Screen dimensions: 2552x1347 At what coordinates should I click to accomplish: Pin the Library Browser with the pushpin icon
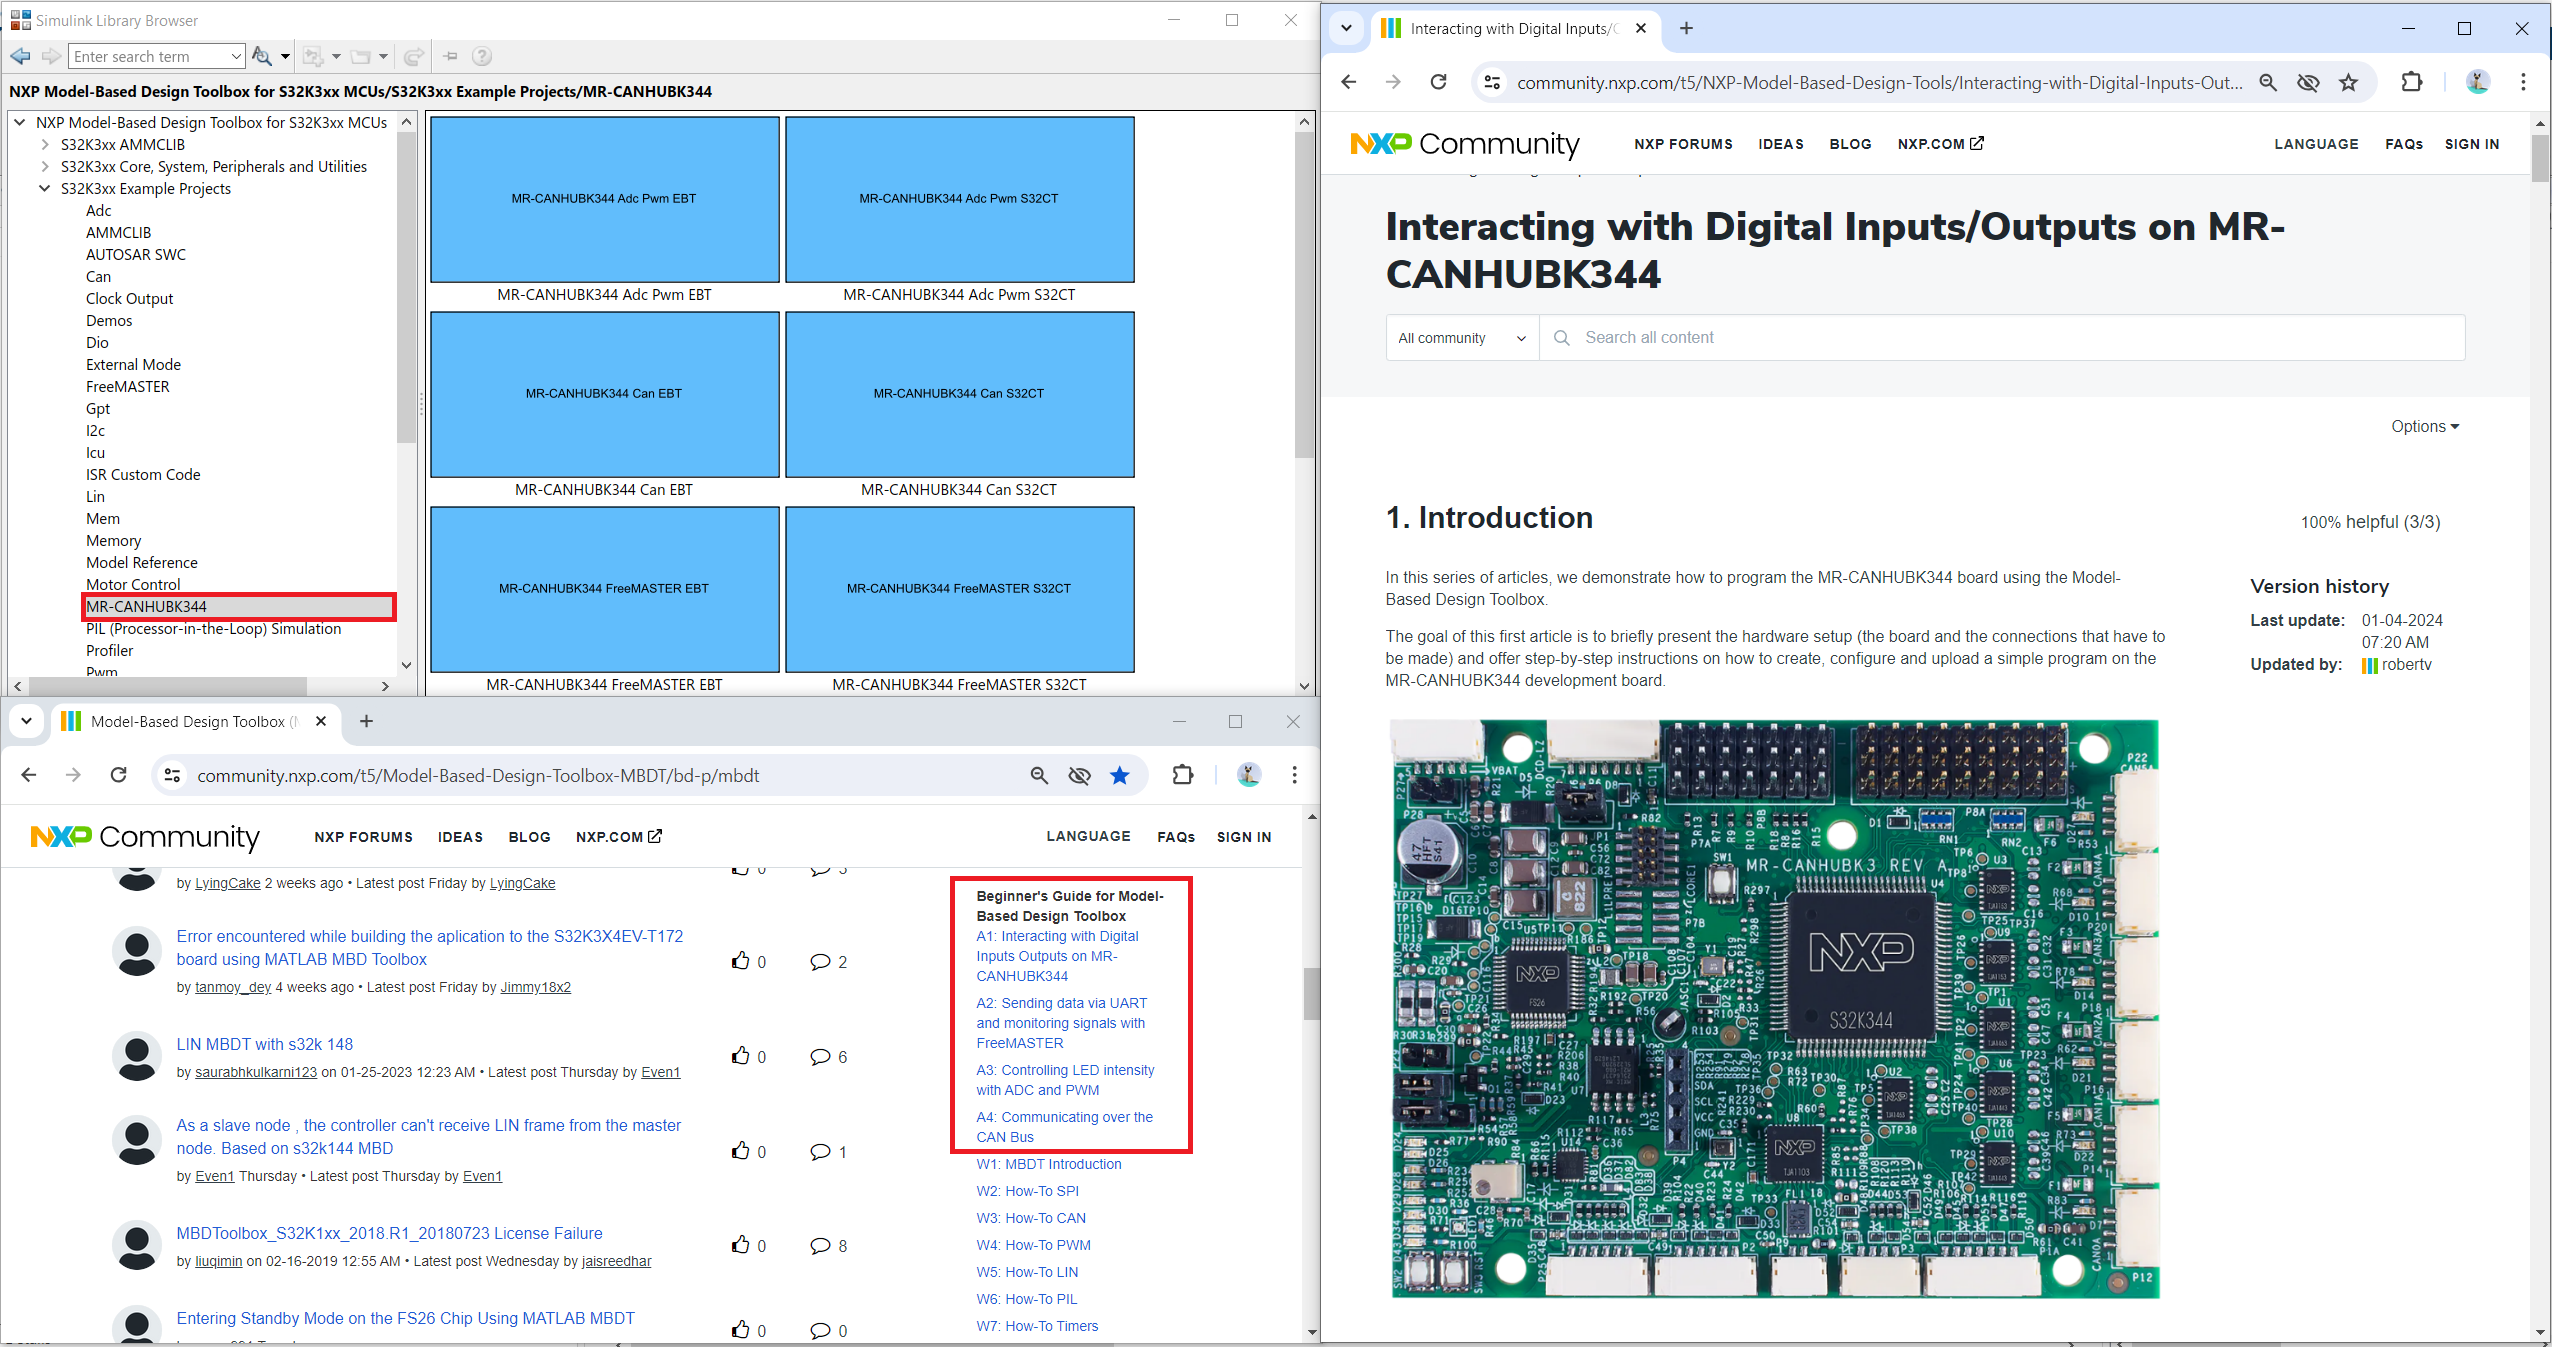(x=450, y=56)
